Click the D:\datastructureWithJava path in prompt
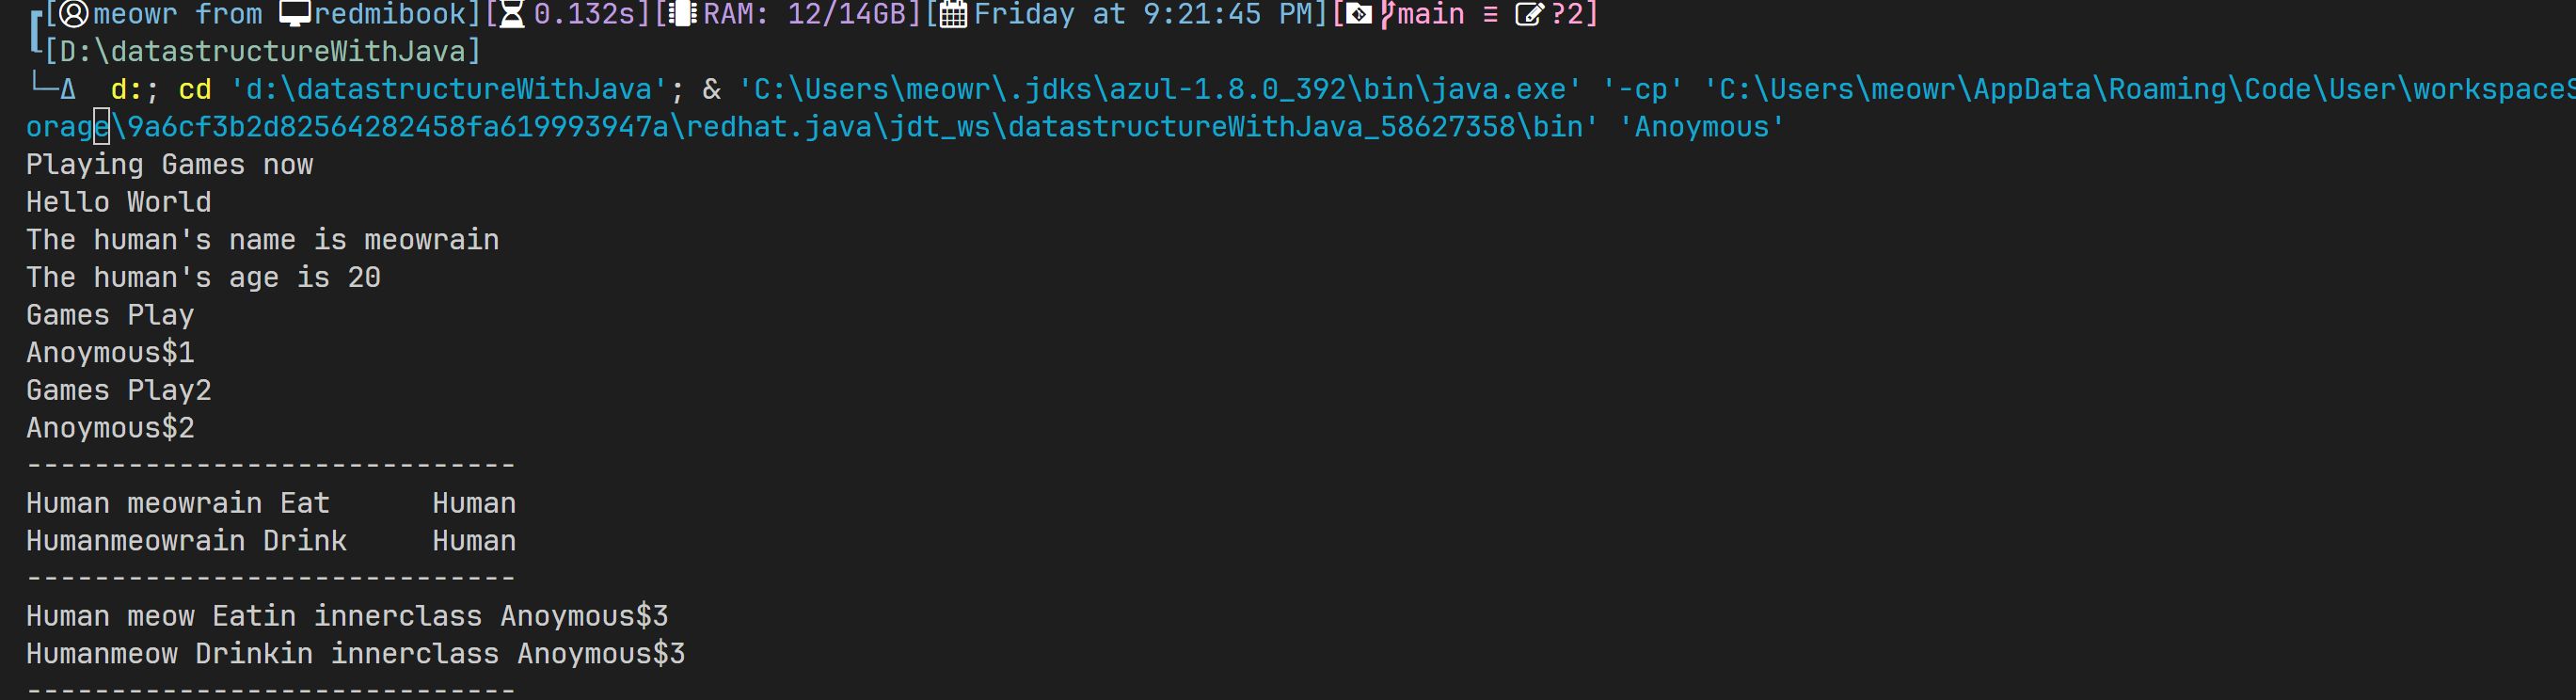Viewport: 2576px width, 700px height. 262,52
